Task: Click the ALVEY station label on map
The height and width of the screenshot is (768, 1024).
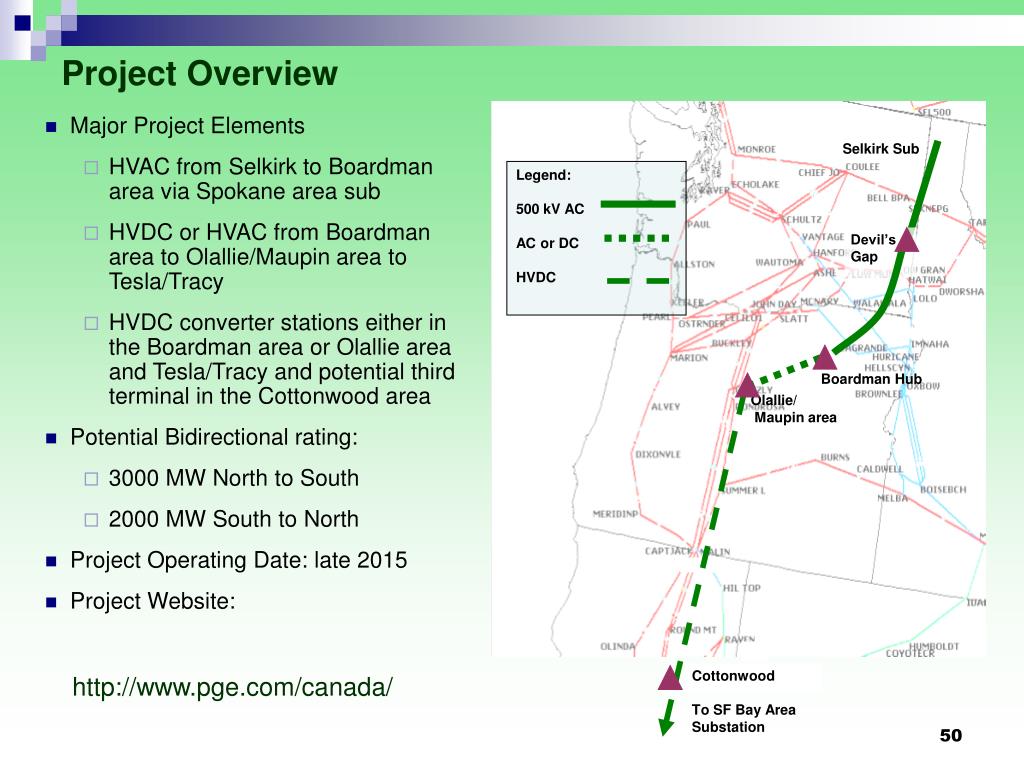Action: 665,406
